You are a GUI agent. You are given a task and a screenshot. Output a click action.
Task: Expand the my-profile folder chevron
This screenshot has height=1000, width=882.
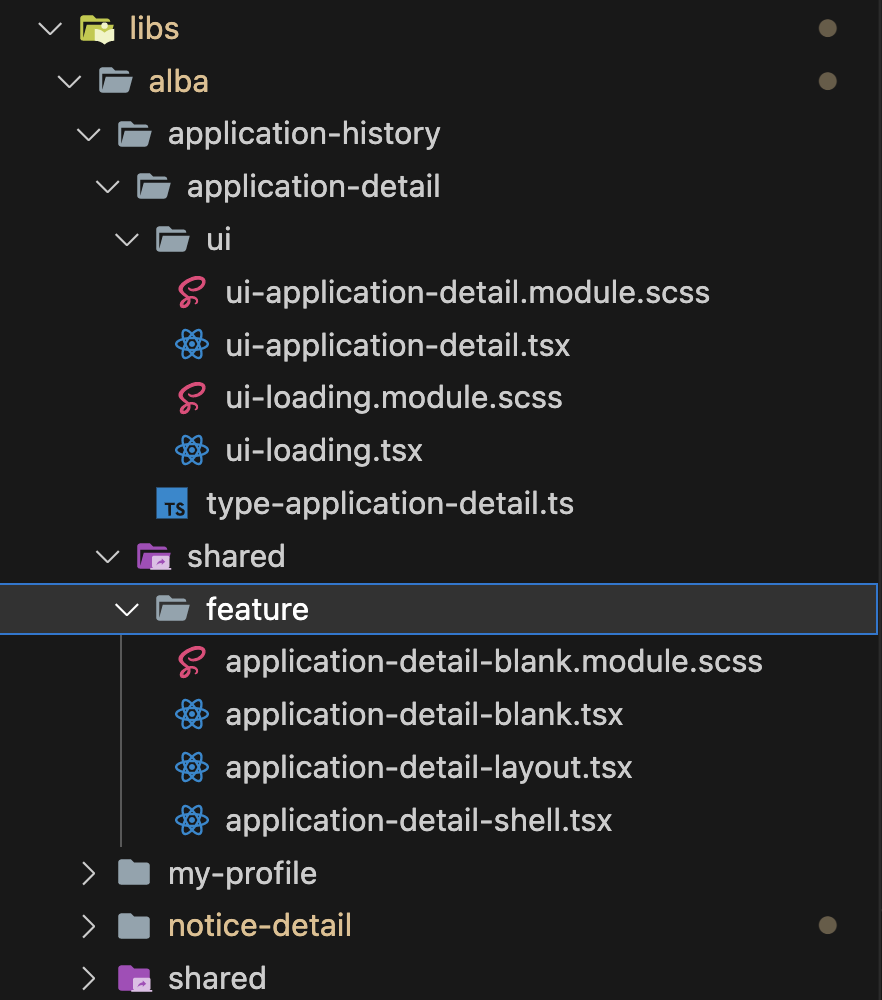pos(88,874)
